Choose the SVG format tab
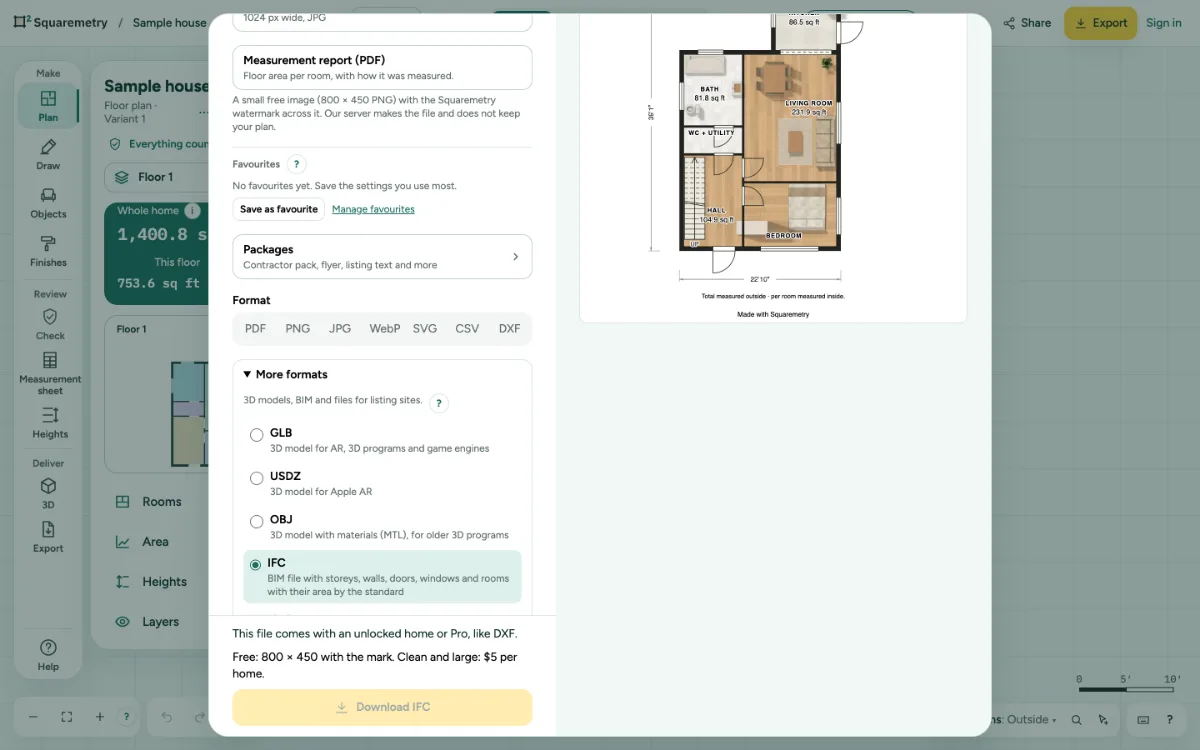 pos(425,329)
